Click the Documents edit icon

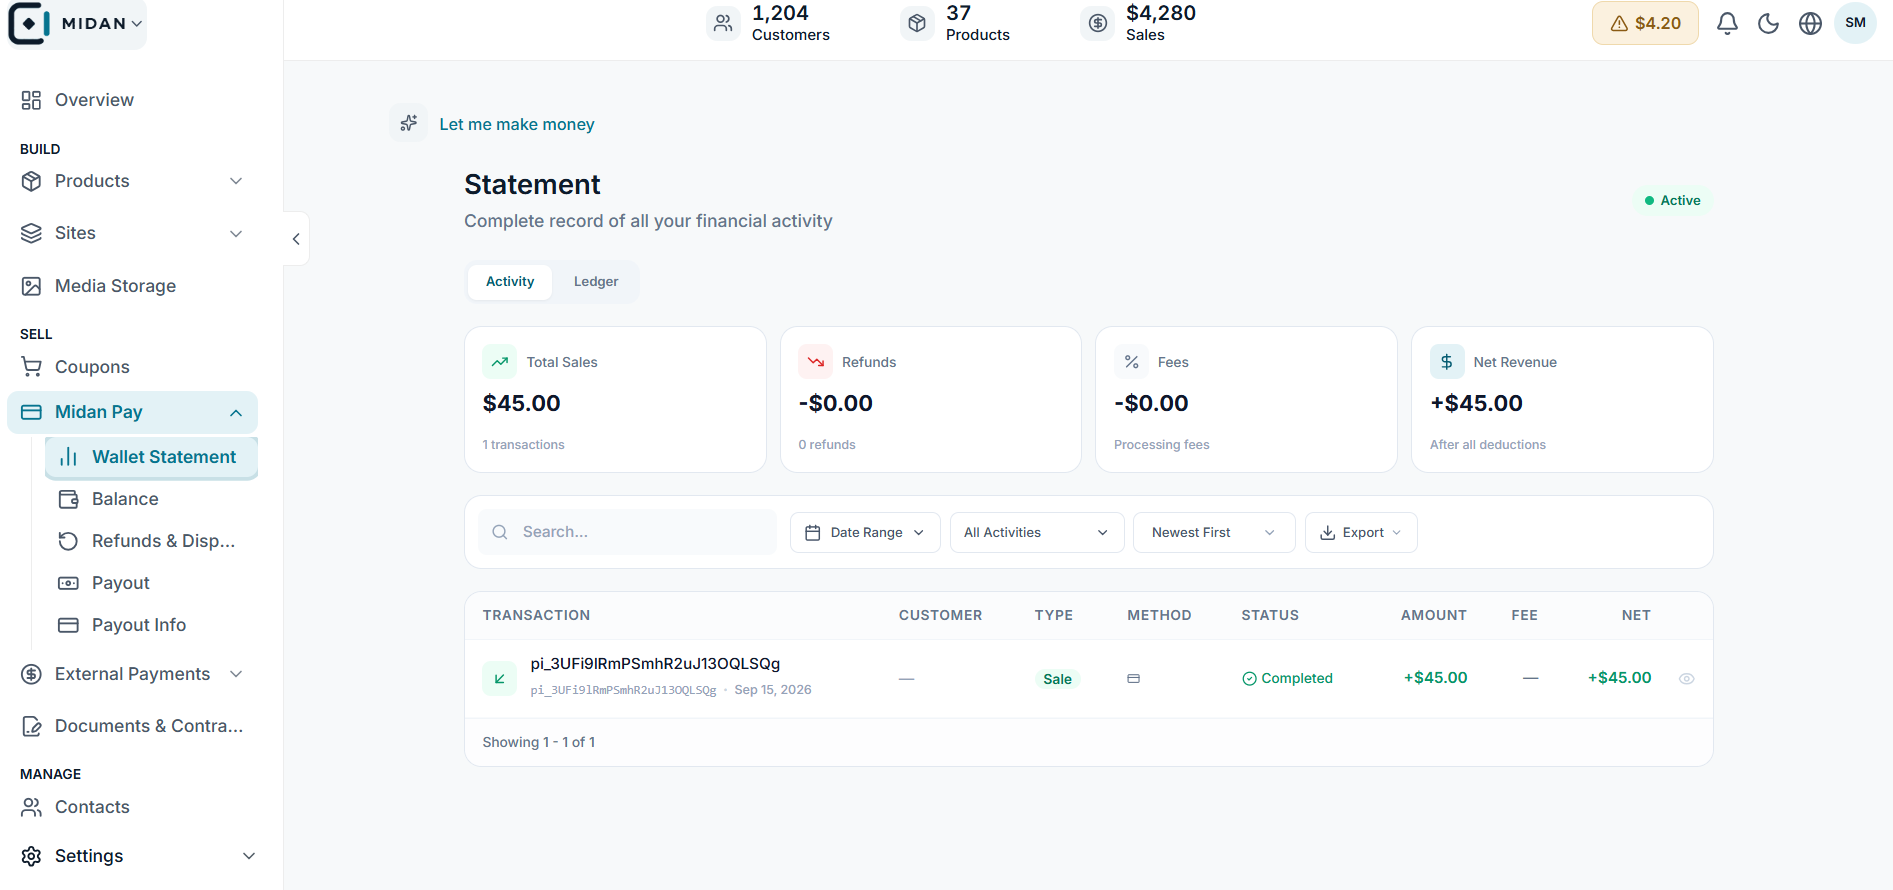click(x=31, y=726)
